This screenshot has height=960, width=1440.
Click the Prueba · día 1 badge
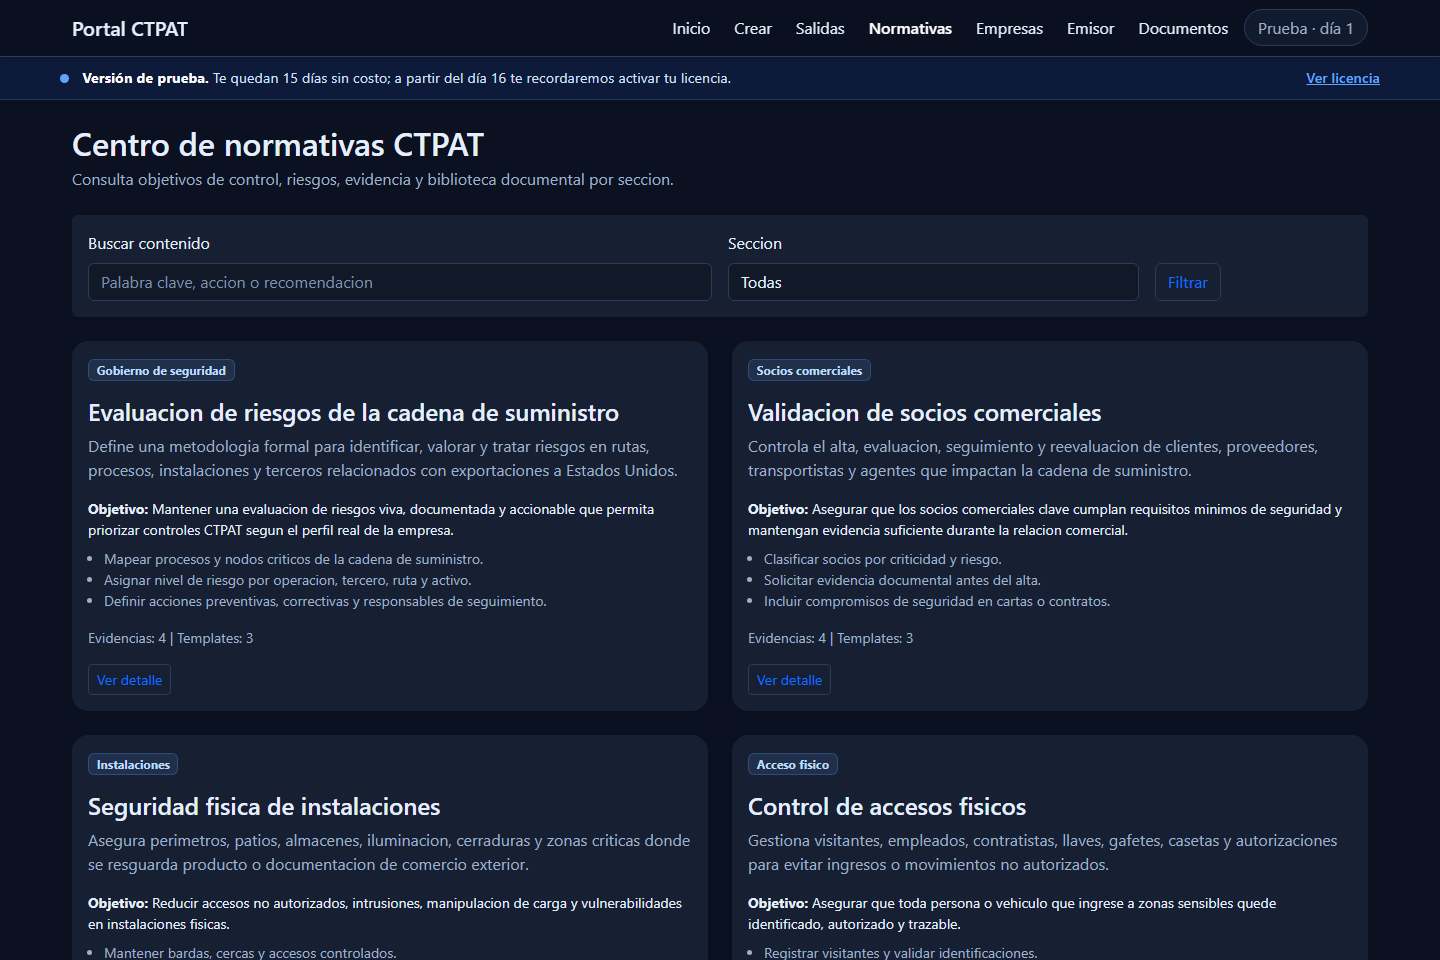coord(1306,28)
